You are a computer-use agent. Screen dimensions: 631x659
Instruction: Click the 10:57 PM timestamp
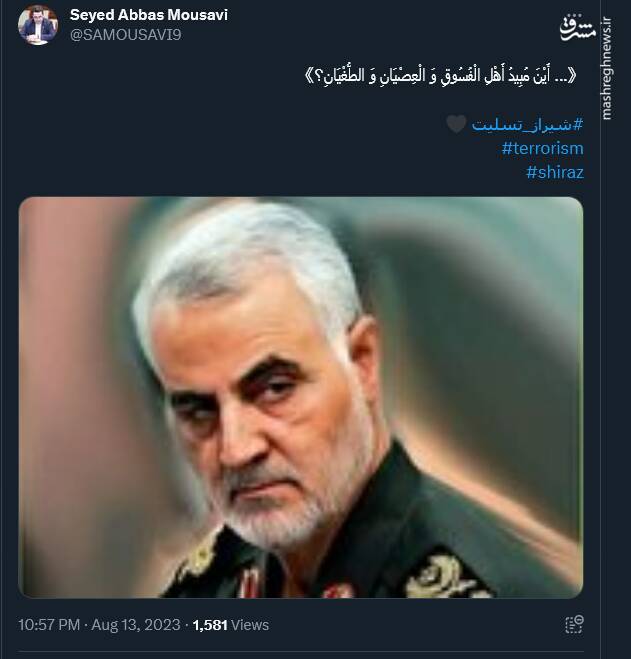click(49, 625)
